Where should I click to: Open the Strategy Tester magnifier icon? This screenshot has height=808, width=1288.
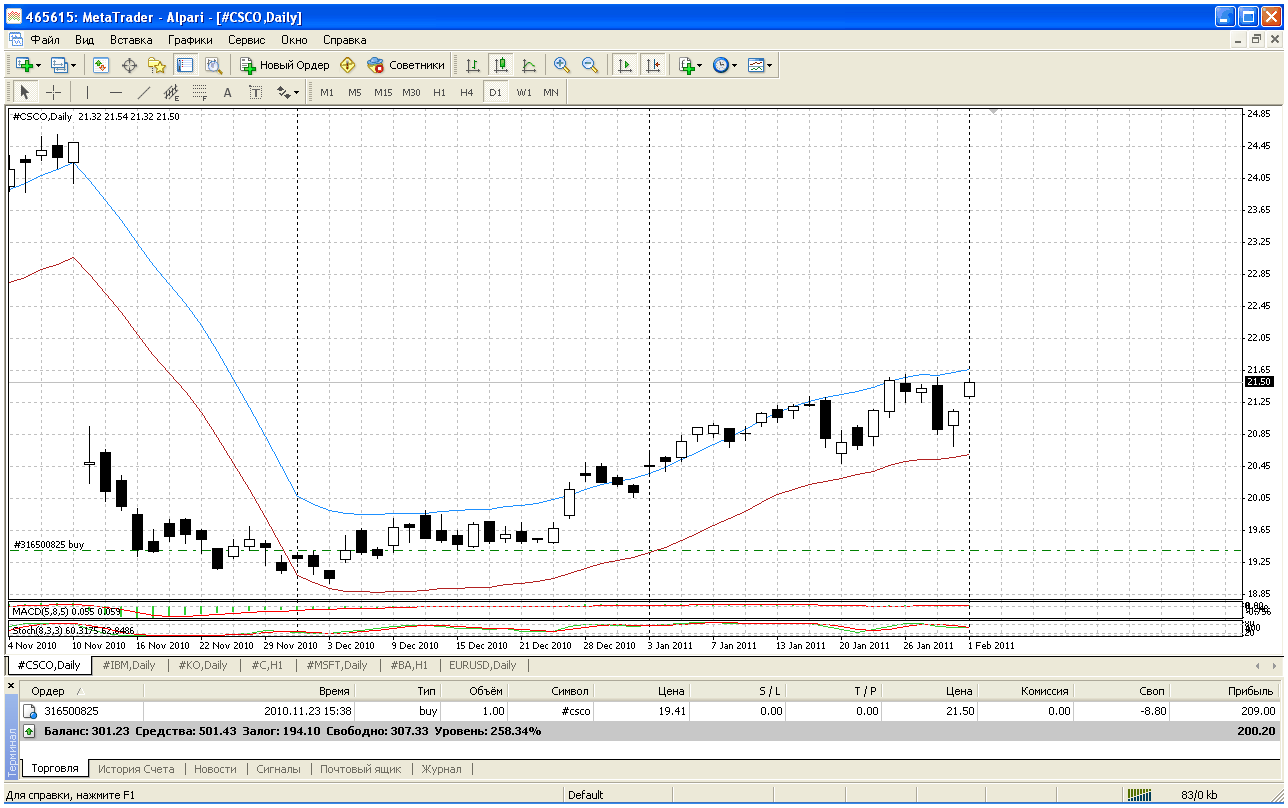pos(213,65)
